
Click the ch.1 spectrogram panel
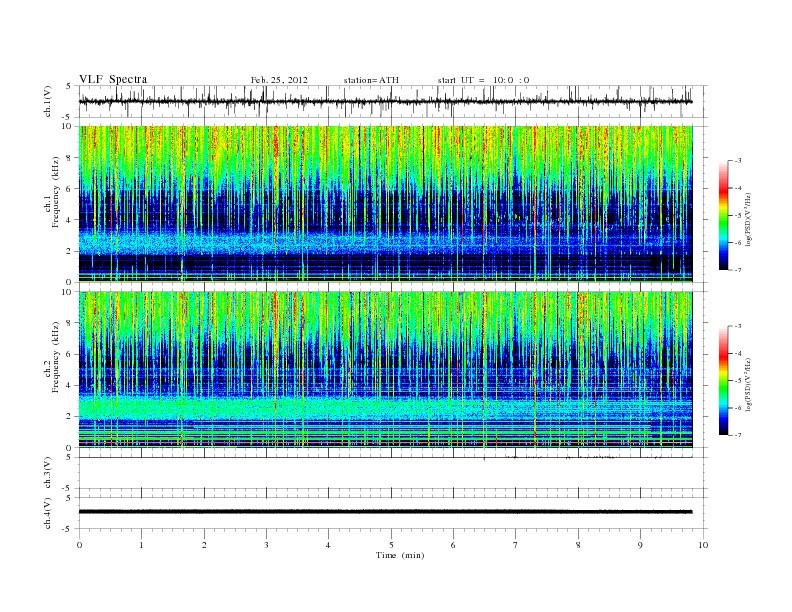tap(385, 204)
